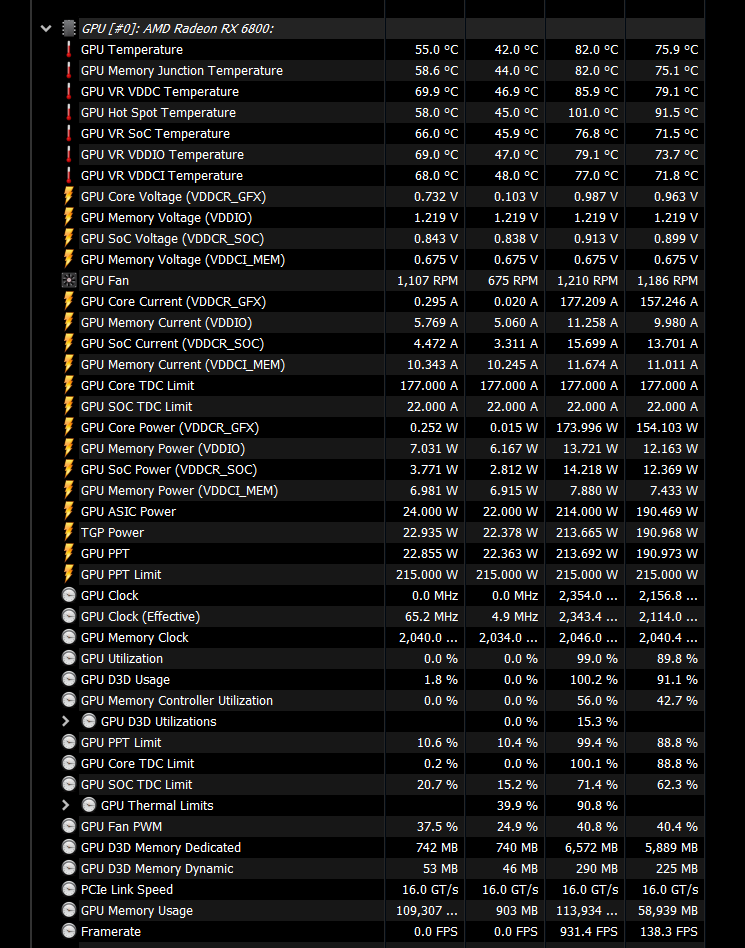Screen dimensions: 745x948
Task: Expand the GPU D3D Utilizations subgroup
Action: pyautogui.click(x=66, y=721)
